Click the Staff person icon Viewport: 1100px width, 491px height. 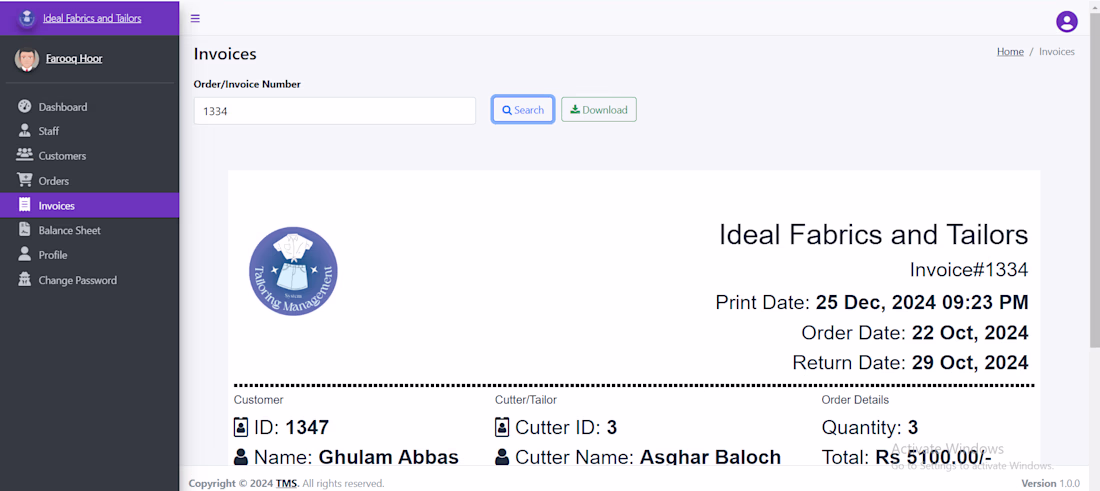(x=25, y=131)
